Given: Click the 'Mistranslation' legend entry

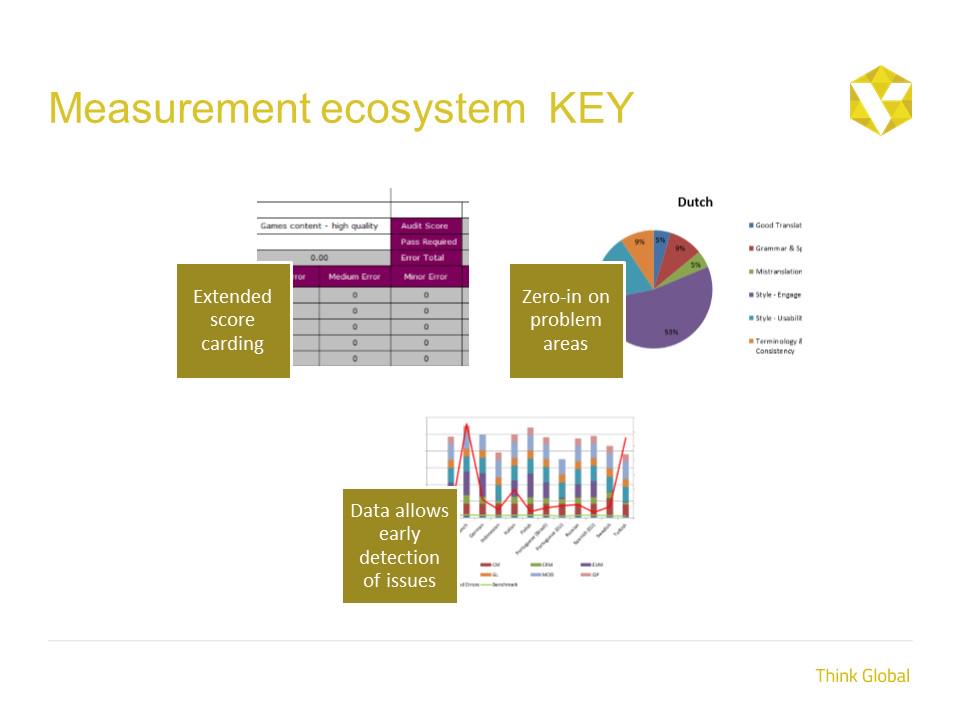Looking at the screenshot, I should click(775, 271).
